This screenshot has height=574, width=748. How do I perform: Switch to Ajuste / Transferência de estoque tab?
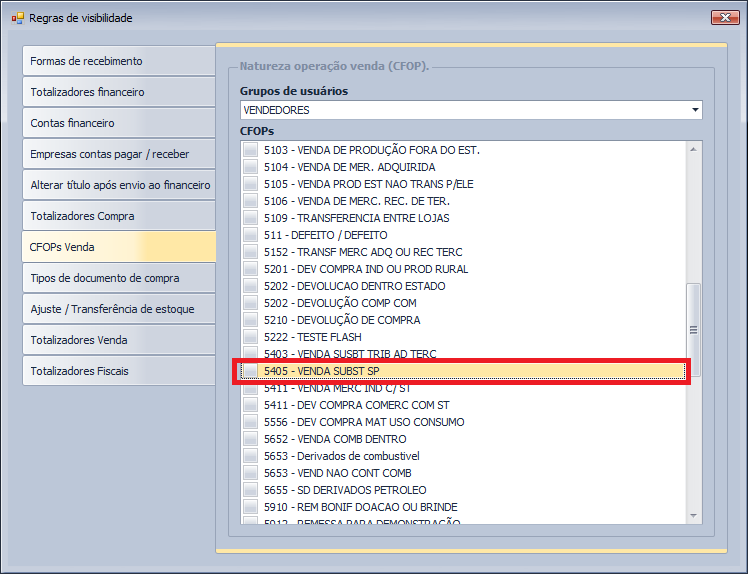(119, 309)
